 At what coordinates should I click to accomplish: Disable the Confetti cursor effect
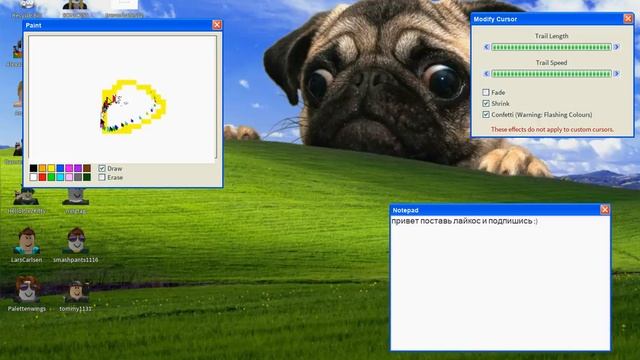[x=486, y=115]
